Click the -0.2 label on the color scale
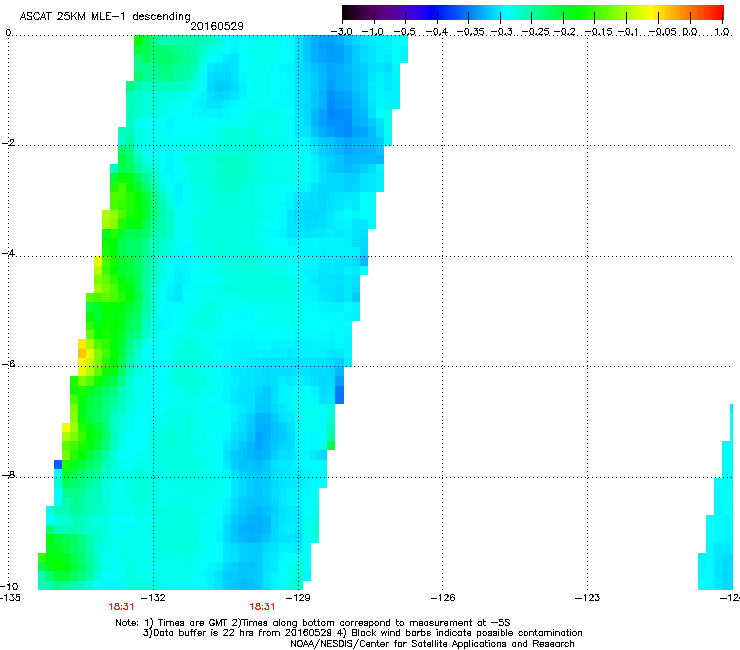740x650 pixels. [x=565, y=32]
